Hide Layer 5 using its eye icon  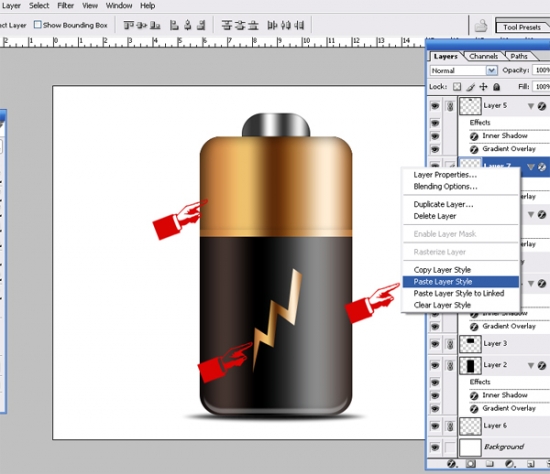point(435,106)
